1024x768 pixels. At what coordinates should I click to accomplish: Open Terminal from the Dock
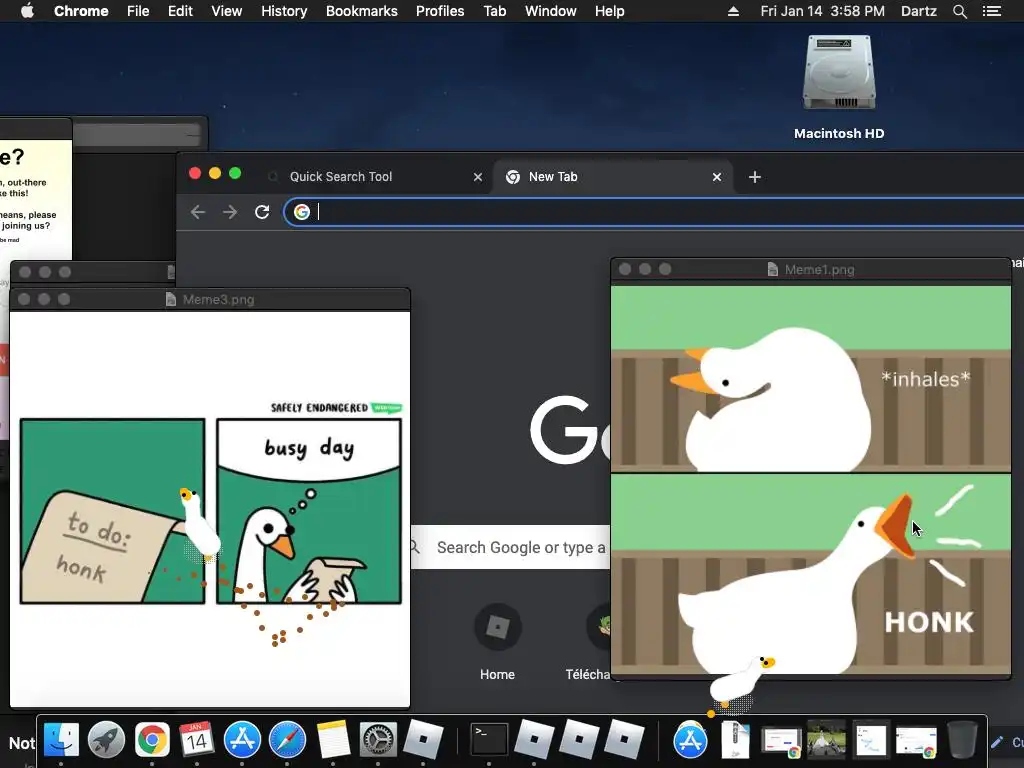coord(489,740)
